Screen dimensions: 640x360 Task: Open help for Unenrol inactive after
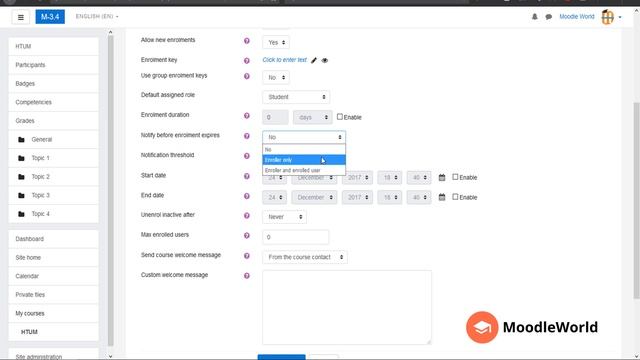pyautogui.click(x=247, y=216)
